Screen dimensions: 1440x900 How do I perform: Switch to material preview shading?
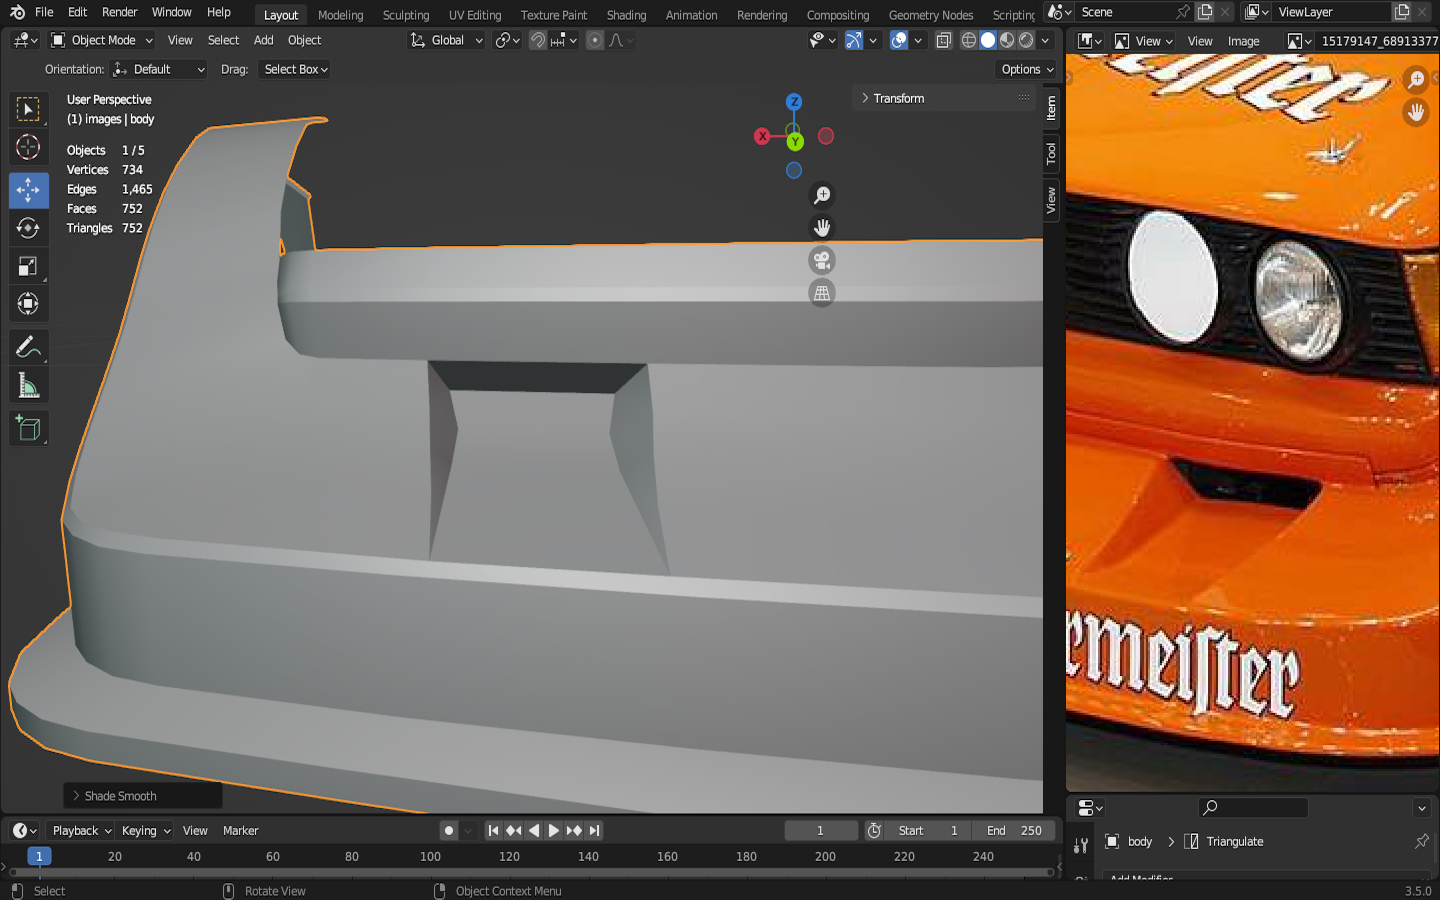(x=1007, y=40)
